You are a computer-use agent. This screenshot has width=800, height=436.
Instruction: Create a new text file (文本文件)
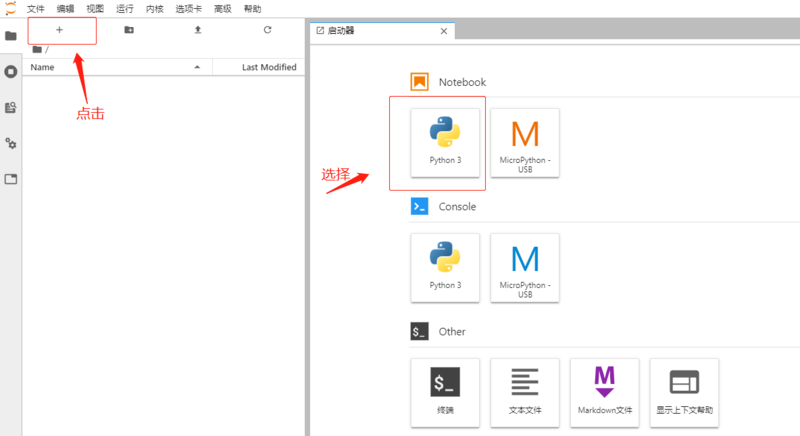[x=524, y=391]
